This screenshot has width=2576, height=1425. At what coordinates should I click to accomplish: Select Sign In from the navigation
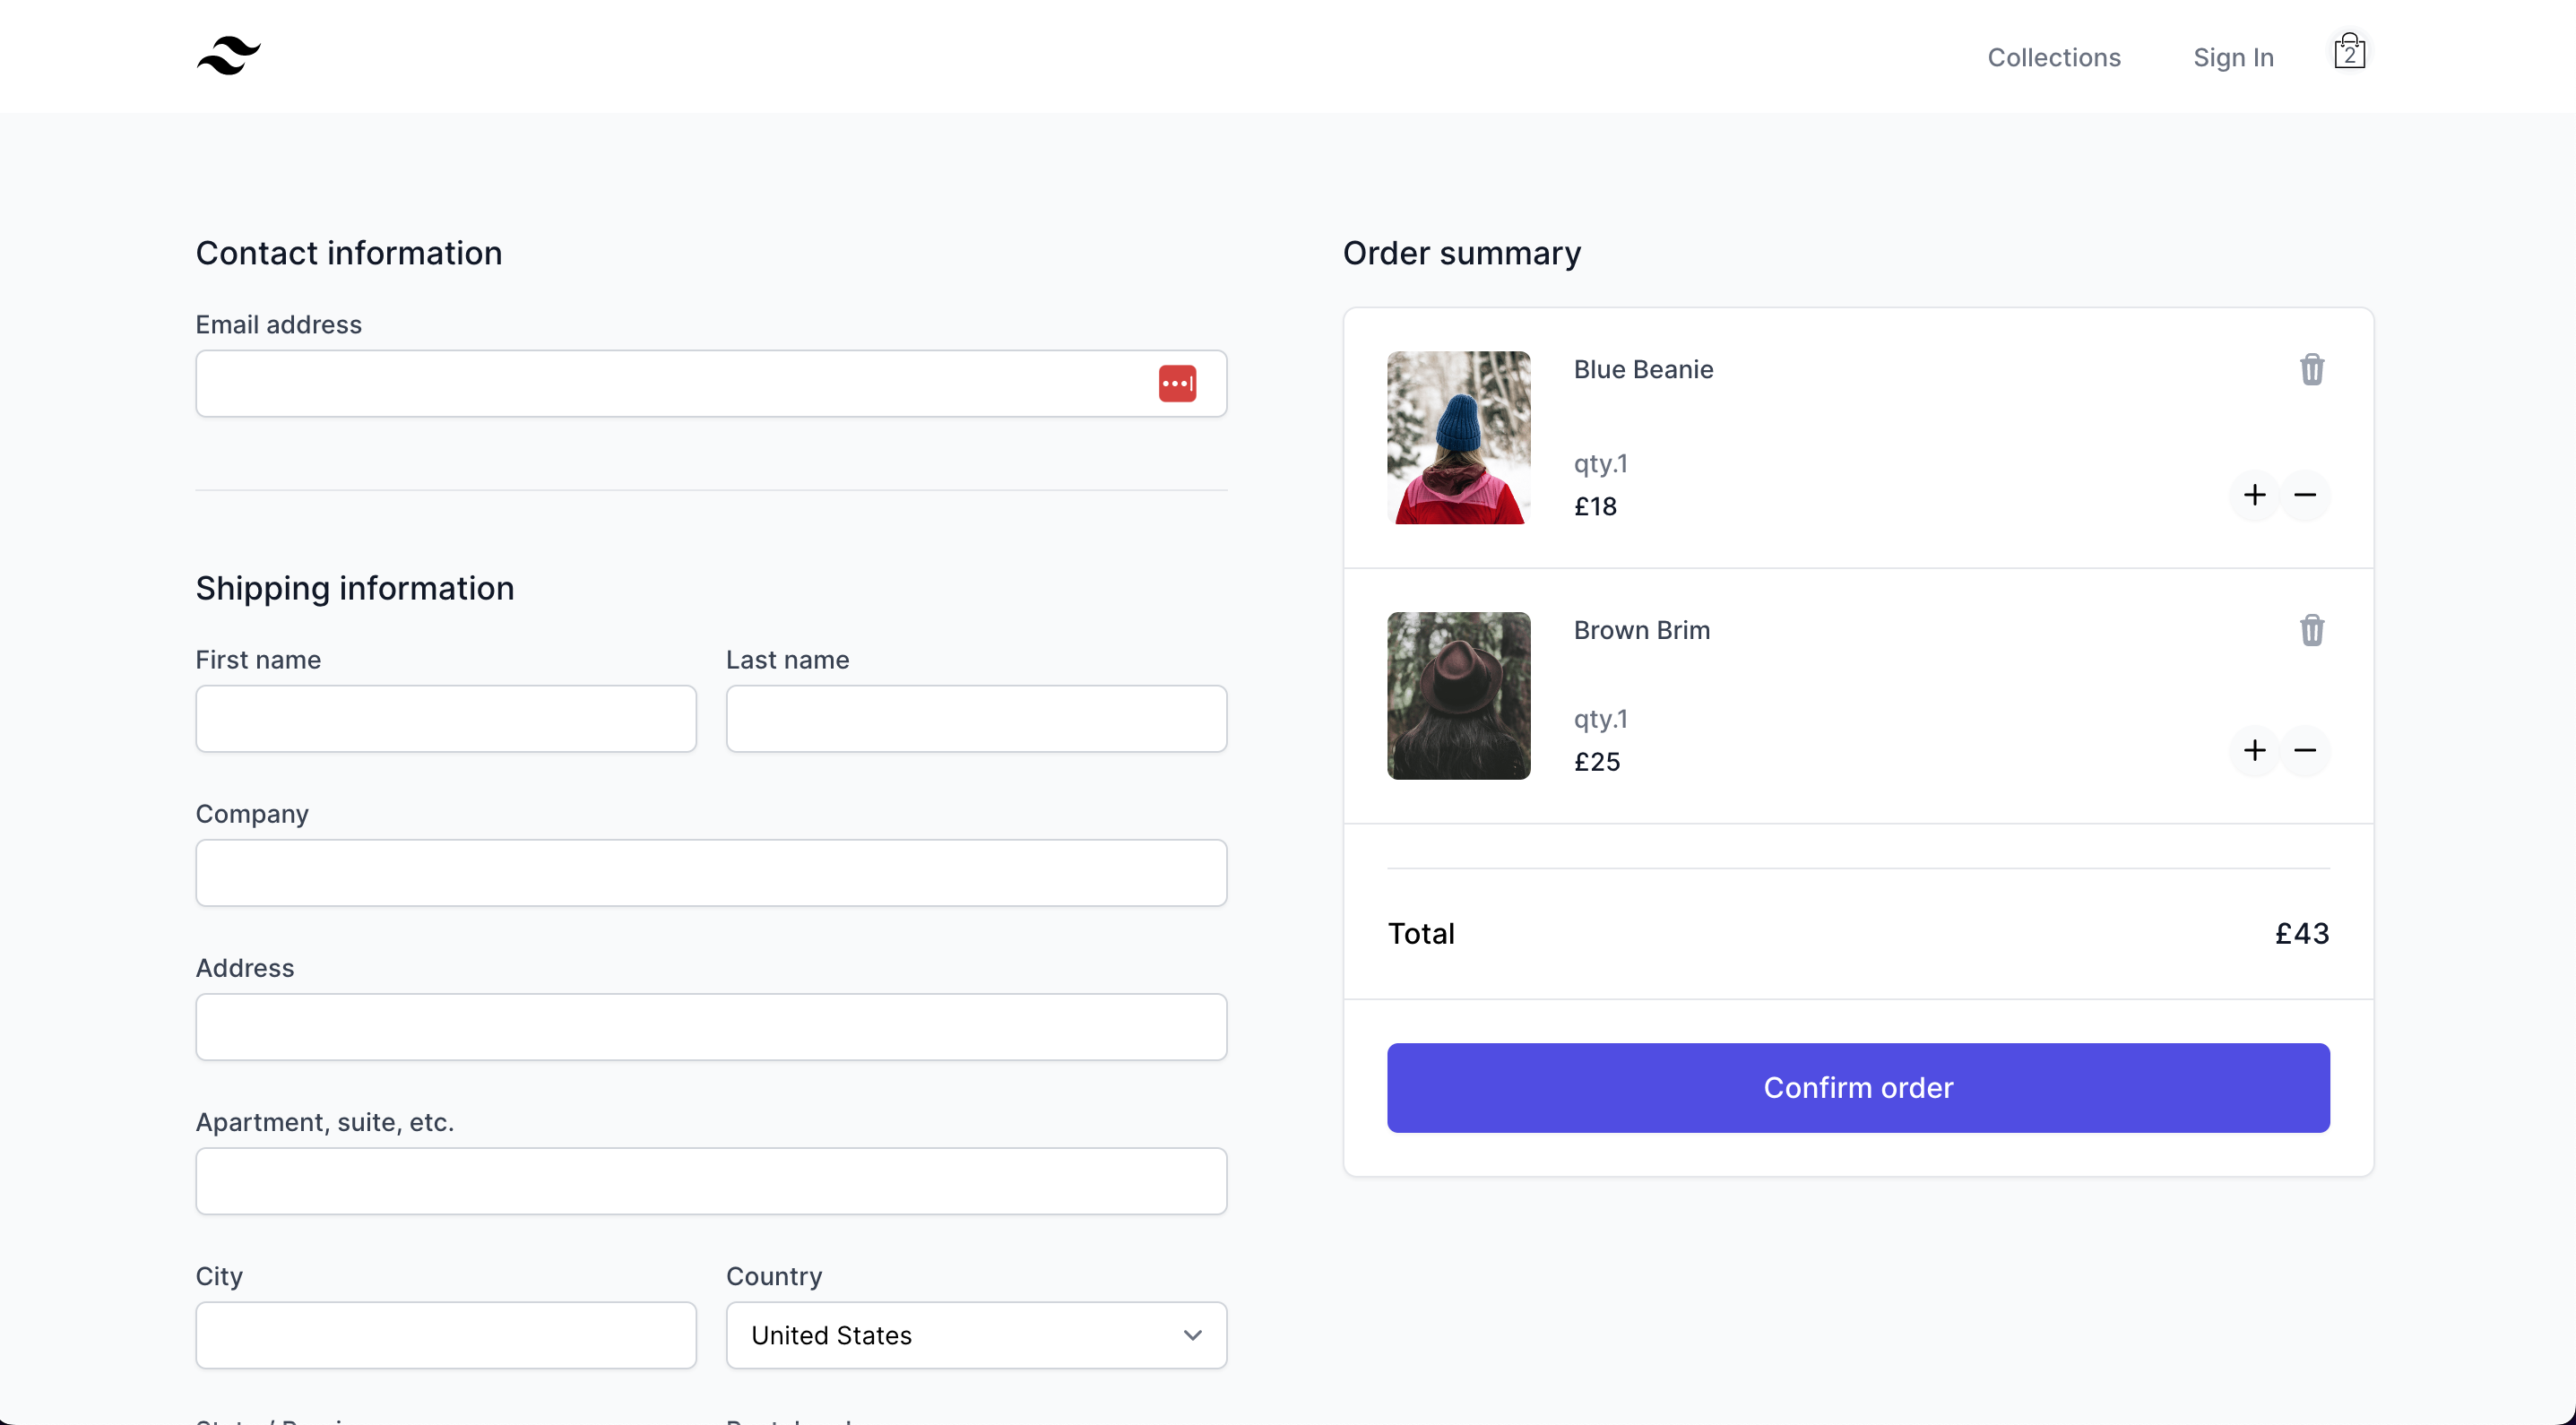tap(2232, 57)
